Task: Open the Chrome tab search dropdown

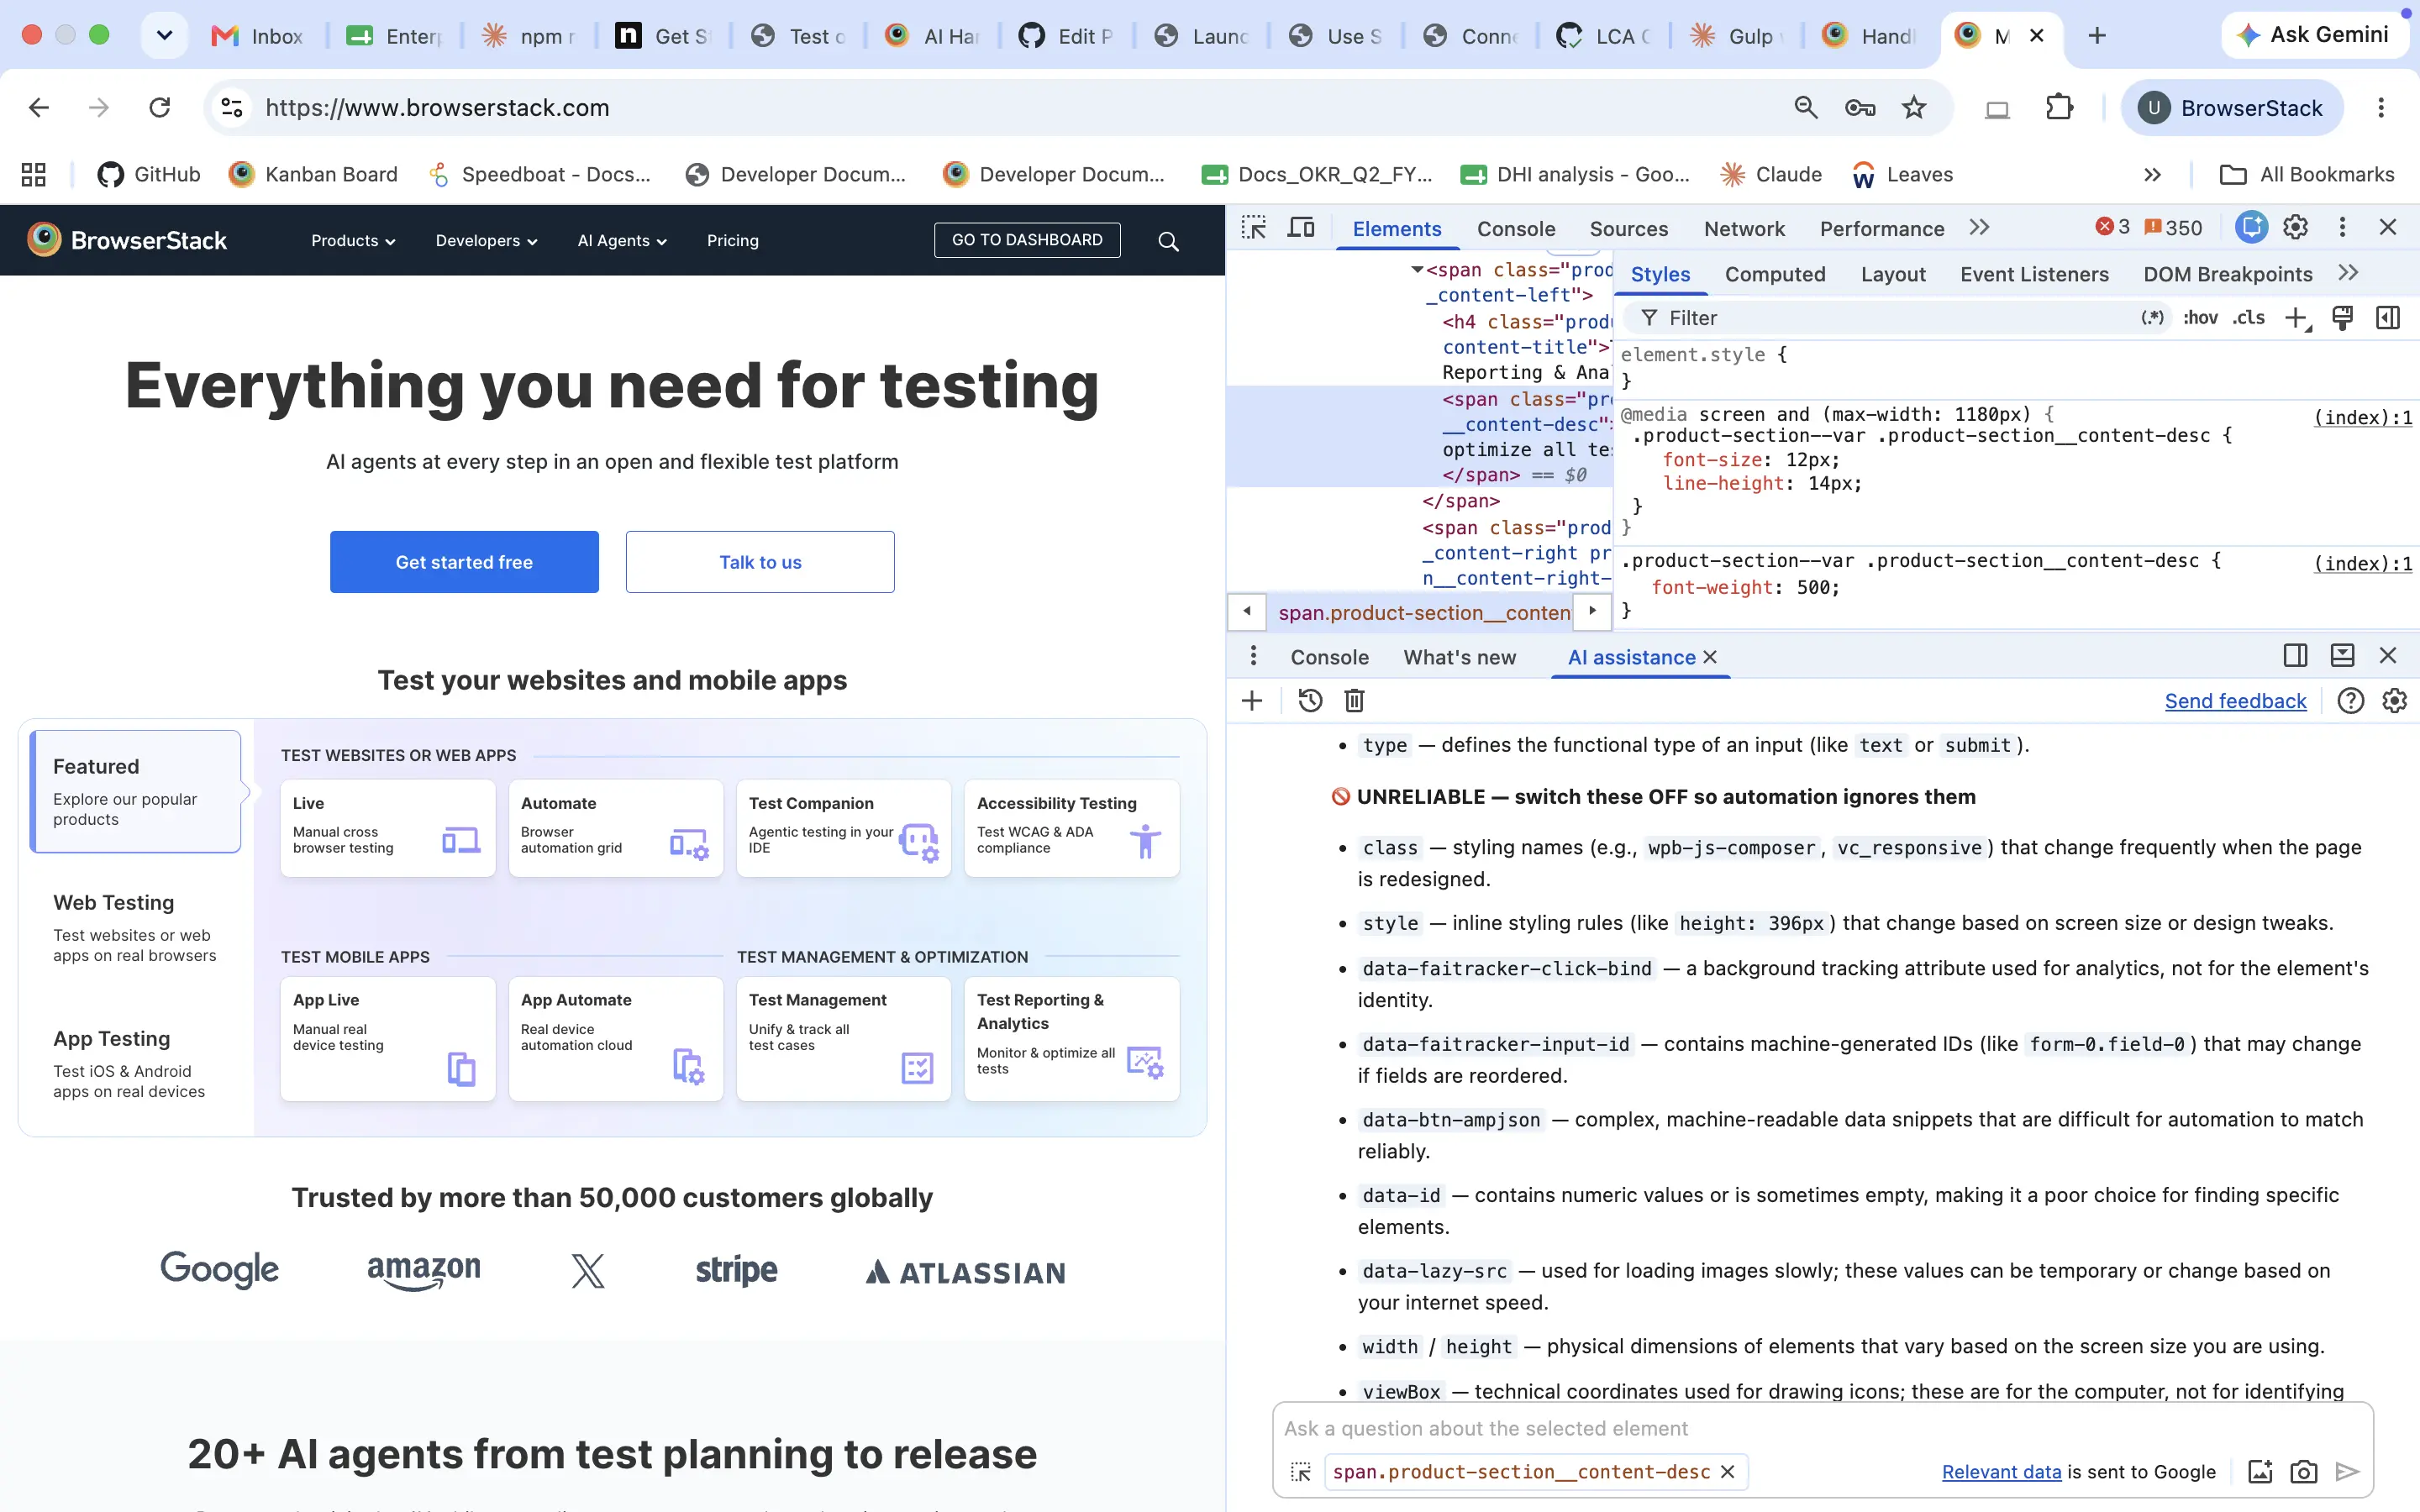Action: tap(165, 36)
